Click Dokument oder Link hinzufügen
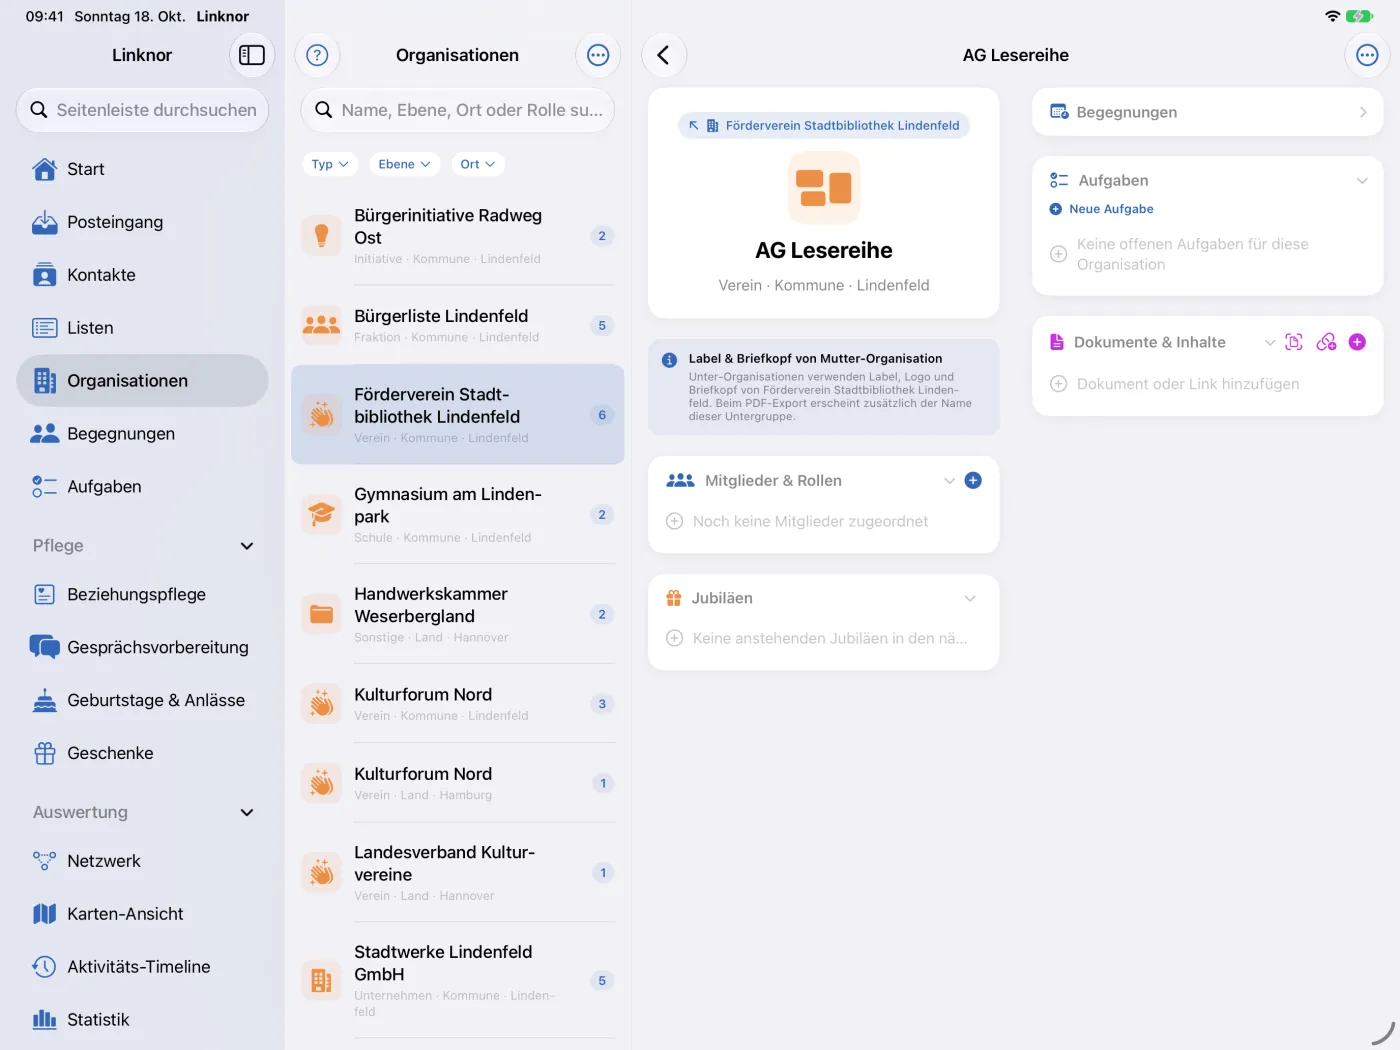This screenshot has height=1050, width=1400. (x=1175, y=384)
